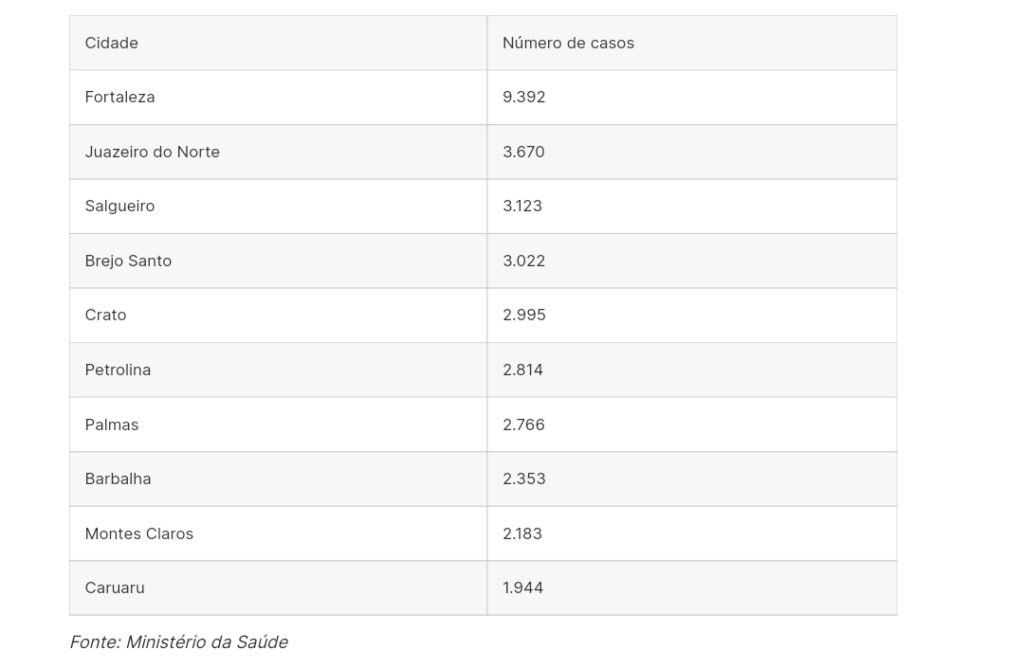The image size is (1024, 668).
Task: Click the Fonte: Ministério da Saúde caption
Action: click(179, 642)
